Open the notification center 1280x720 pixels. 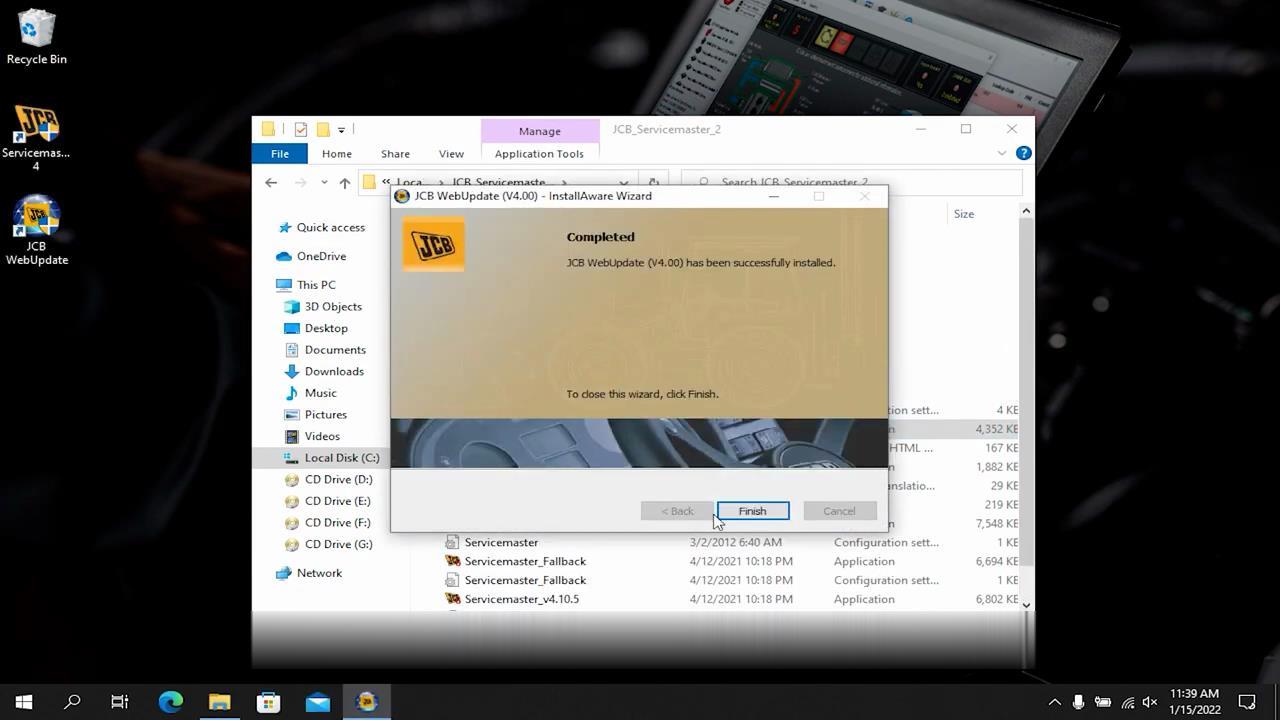click(x=1247, y=702)
